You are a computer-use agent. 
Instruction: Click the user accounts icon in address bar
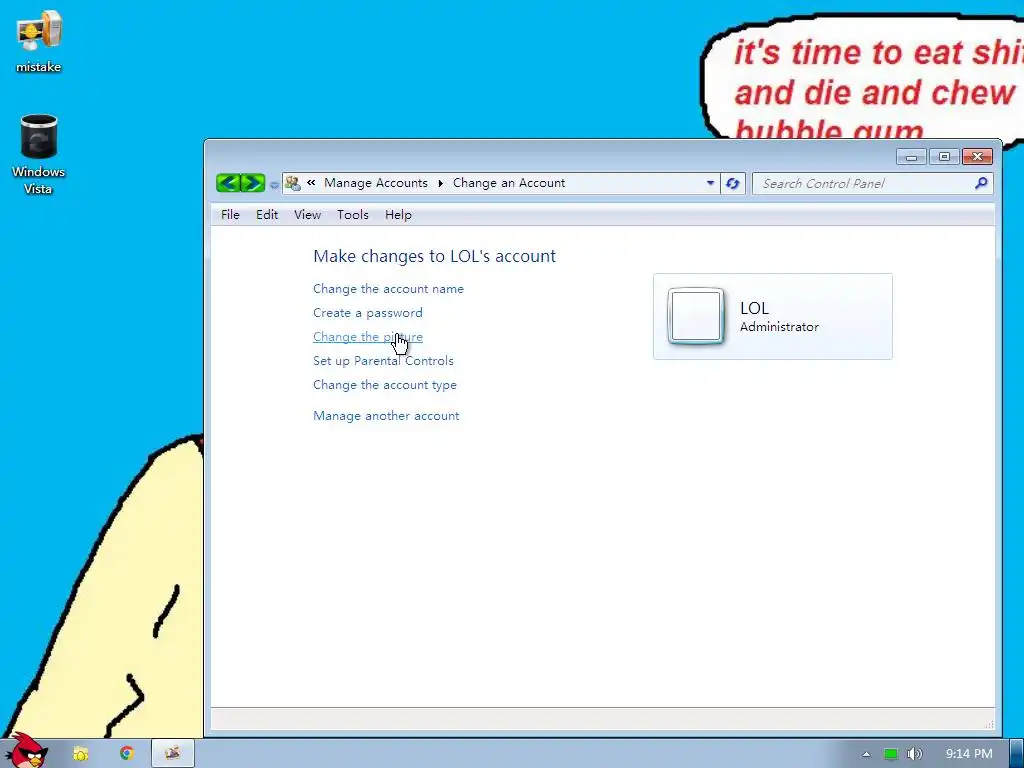pos(293,184)
